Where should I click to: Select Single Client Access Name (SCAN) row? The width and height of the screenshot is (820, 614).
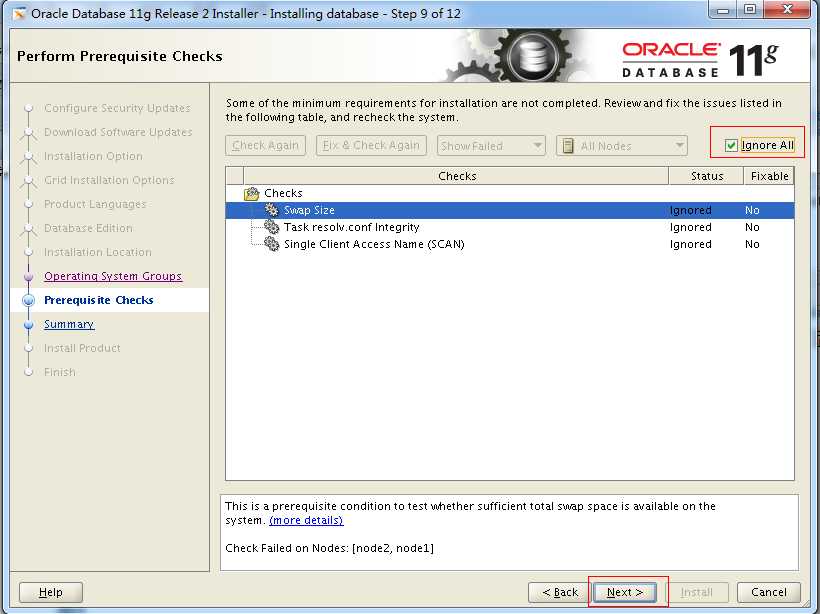click(x=510, y=244)
